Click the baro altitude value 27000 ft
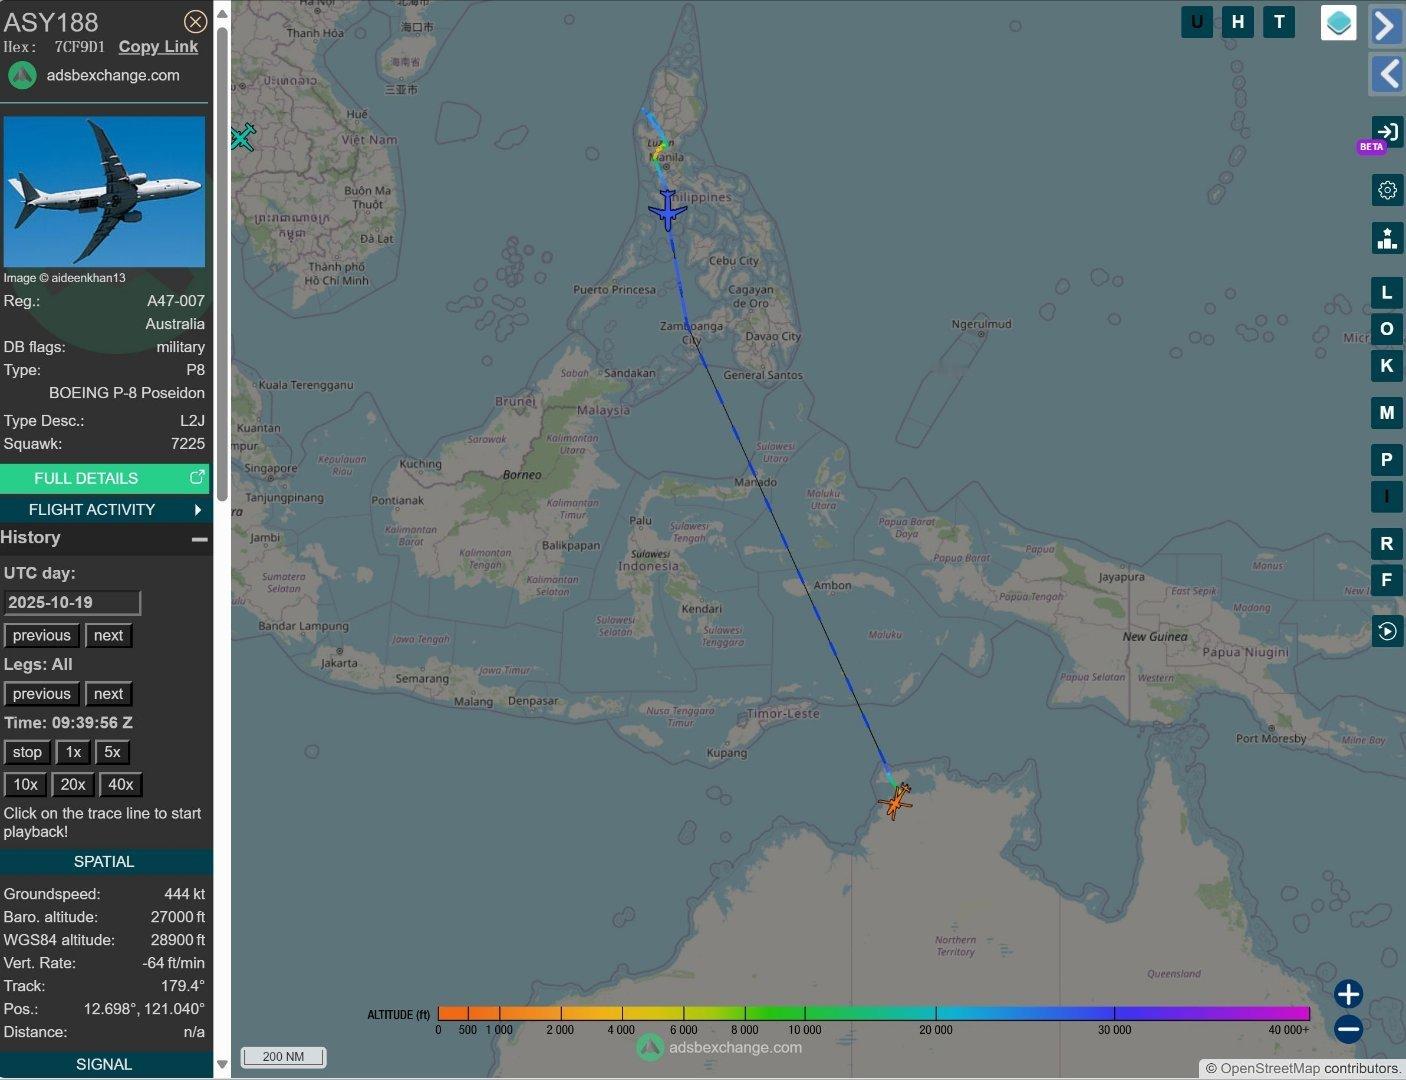This screenshot has width=1406, height=1080. pyautogui.click(x=178, y=917)
